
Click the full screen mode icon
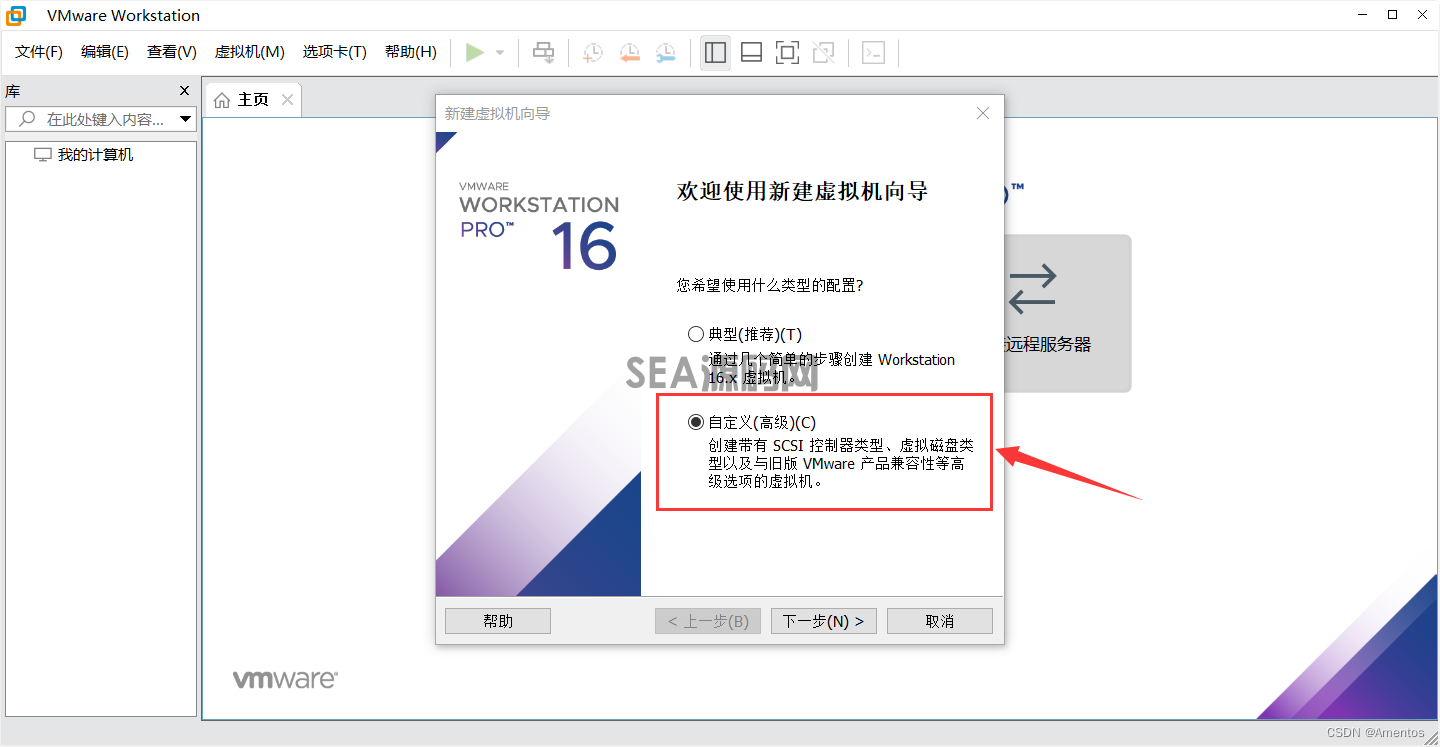click(787, 52)
